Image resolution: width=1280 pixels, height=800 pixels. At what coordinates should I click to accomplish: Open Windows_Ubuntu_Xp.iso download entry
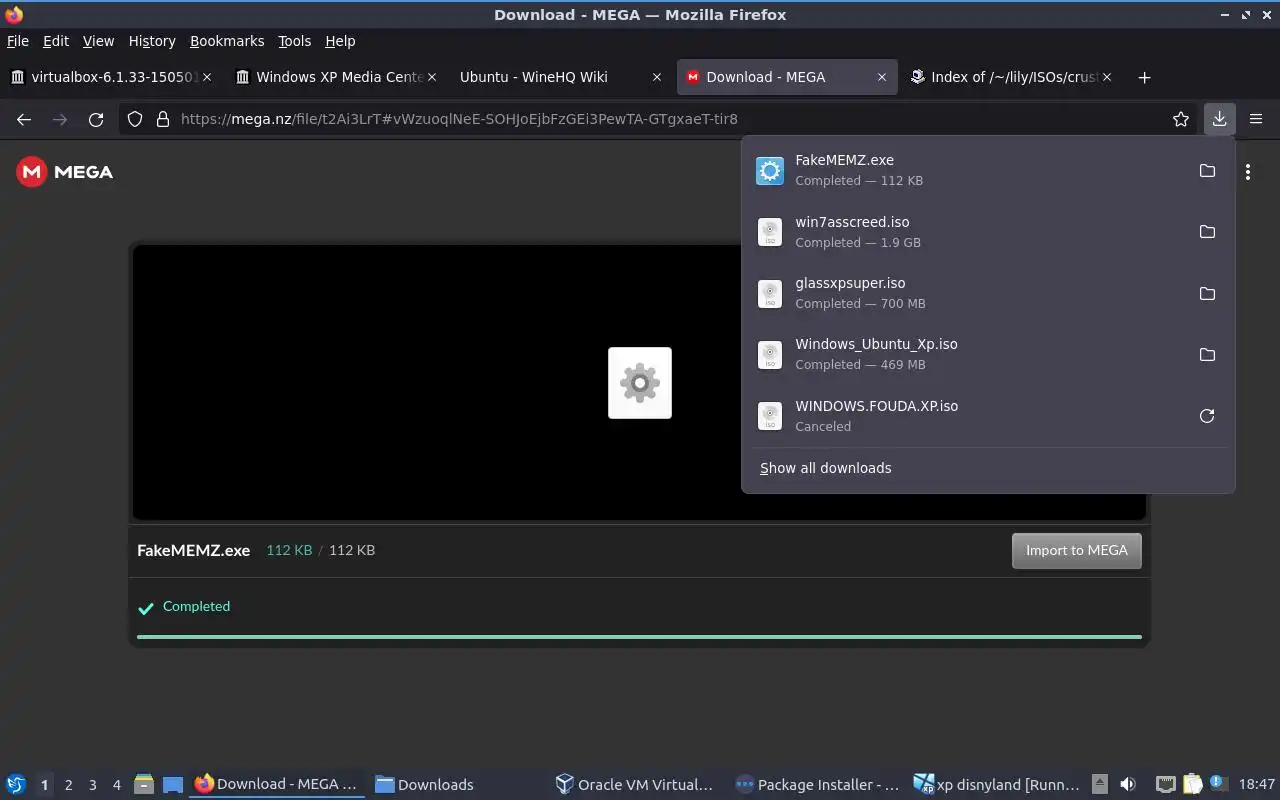click(x=988, y=355)
